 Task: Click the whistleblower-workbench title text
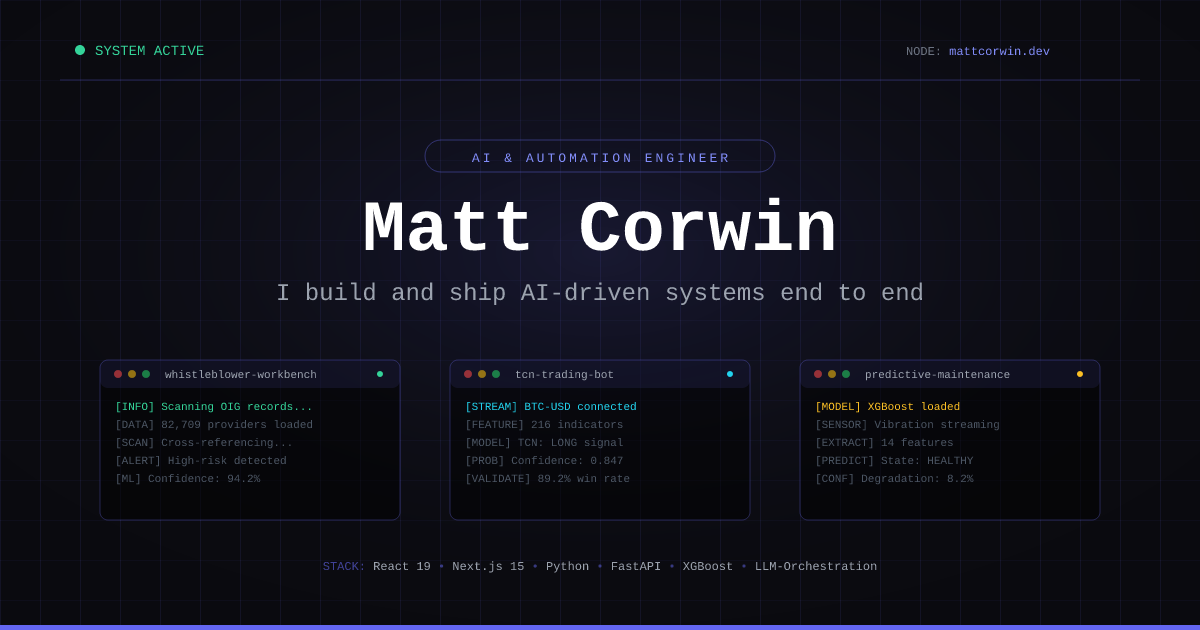241,375
